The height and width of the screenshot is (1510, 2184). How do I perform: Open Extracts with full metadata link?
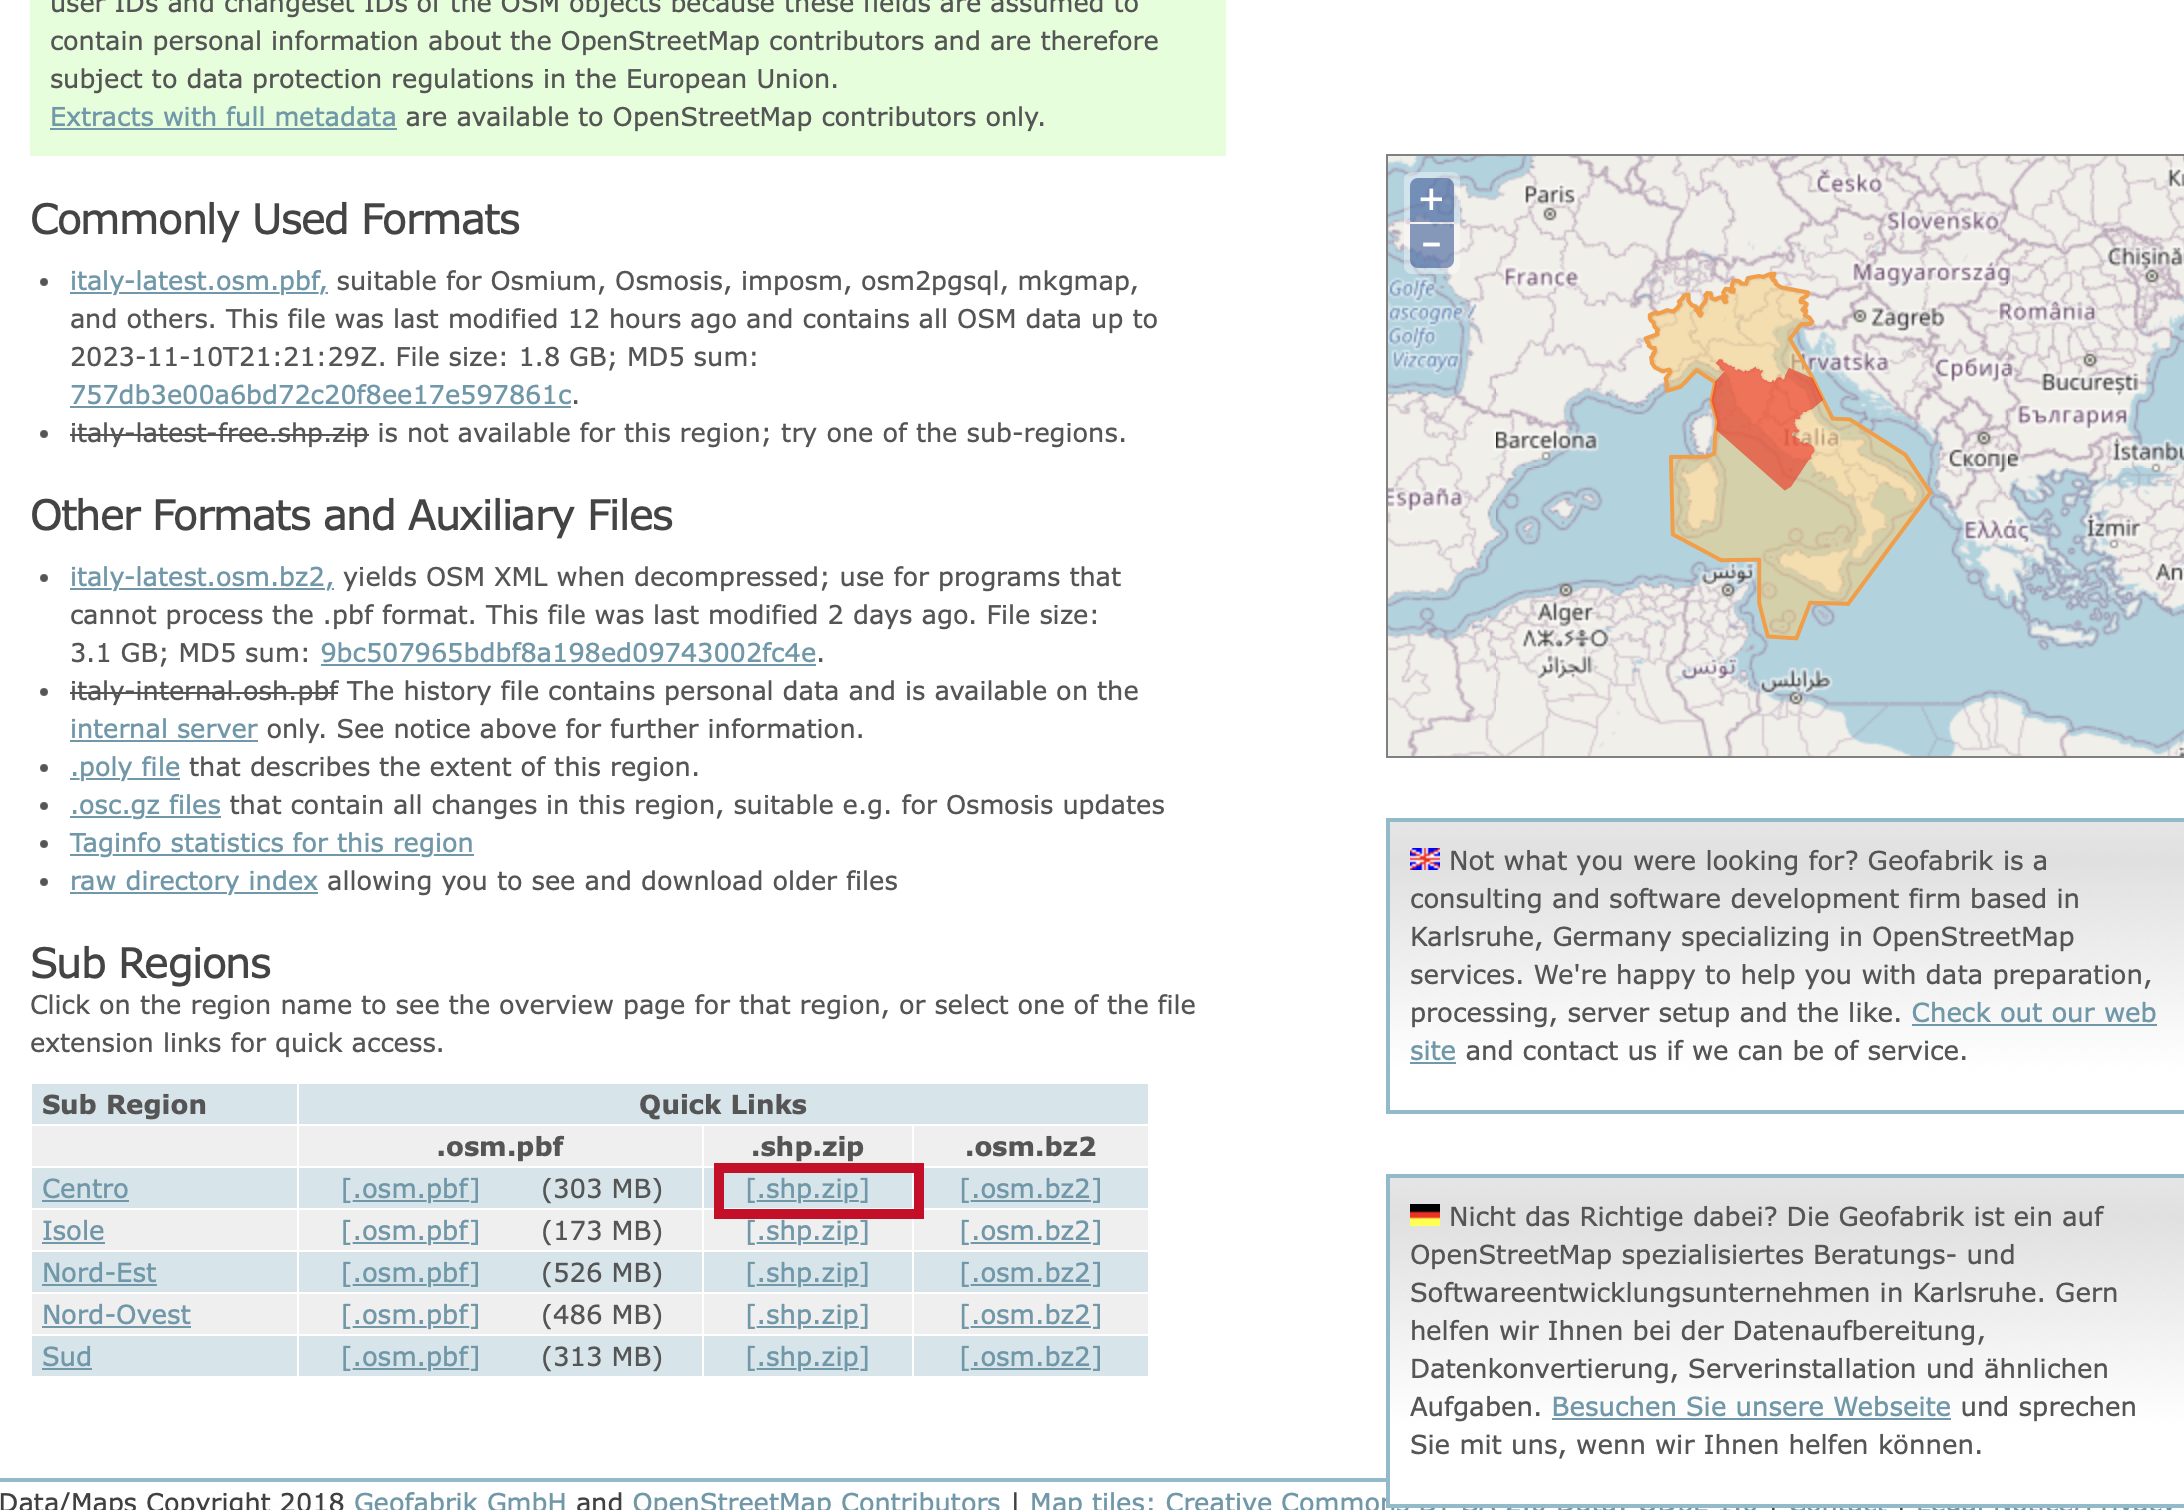point(223,117)
